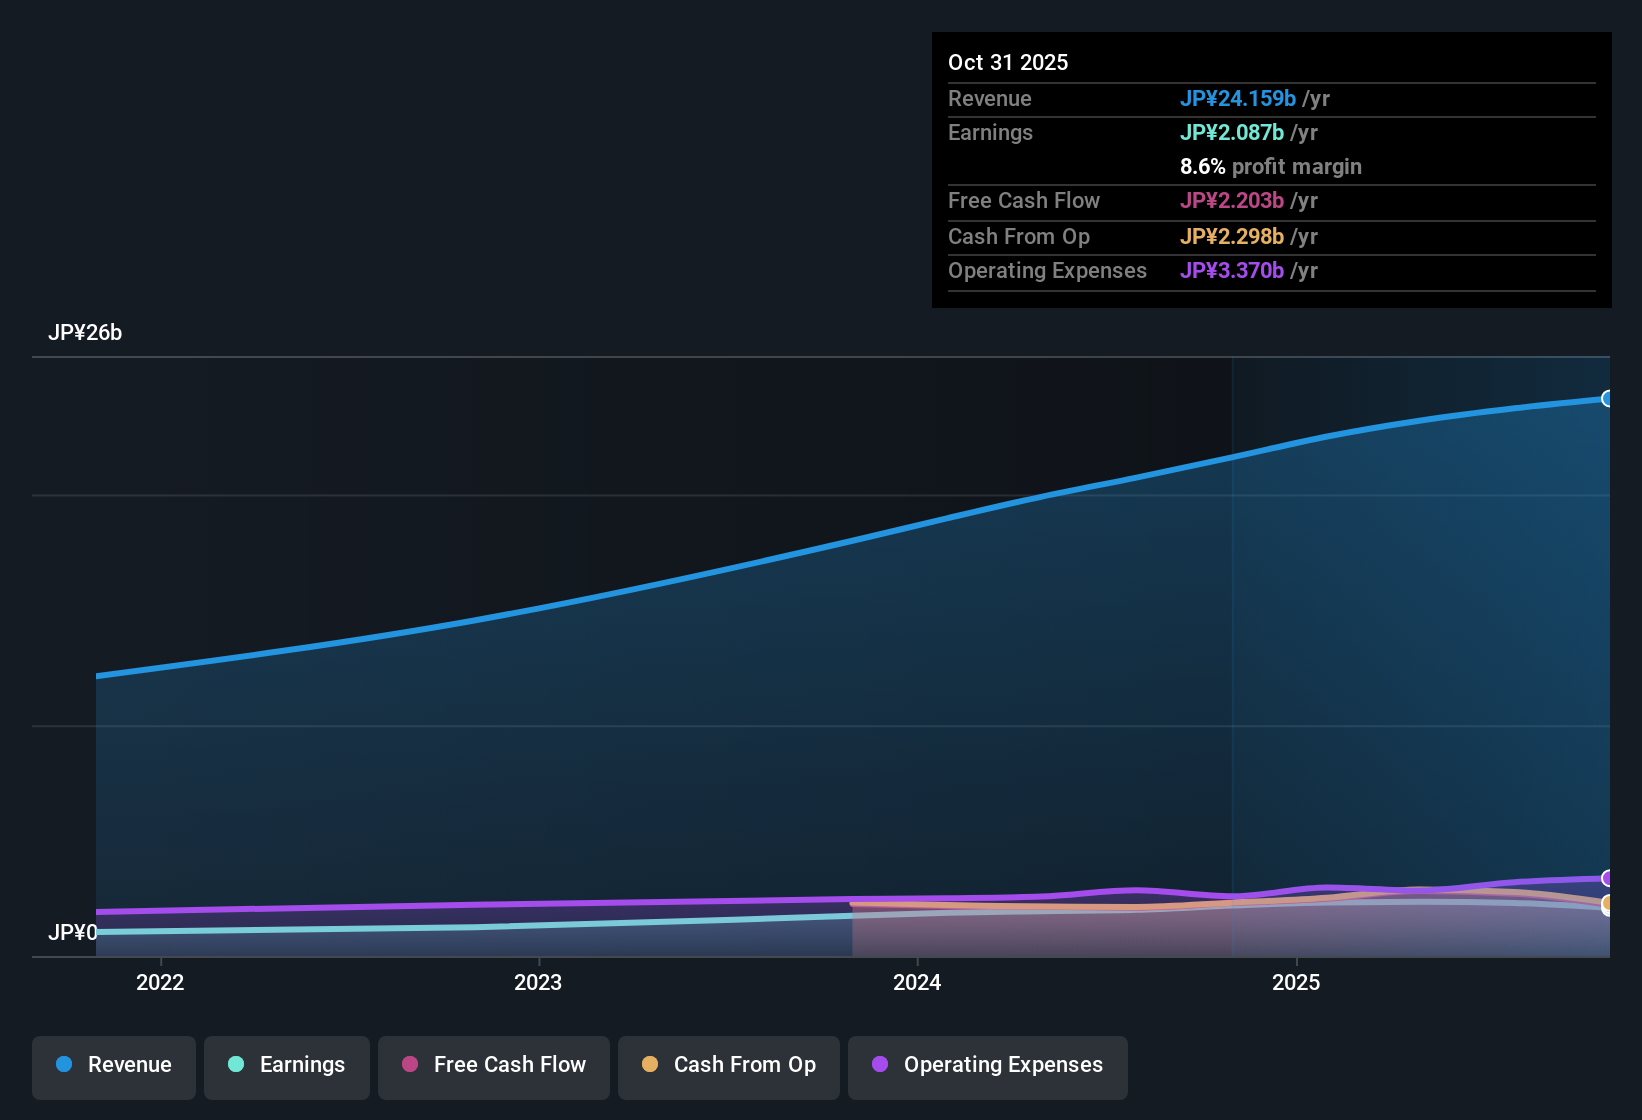The height and width of the screenshot is (1120, 1642).
Task: Click the pink Free Cash Flow dot icon
Action: click(410, 1065)
